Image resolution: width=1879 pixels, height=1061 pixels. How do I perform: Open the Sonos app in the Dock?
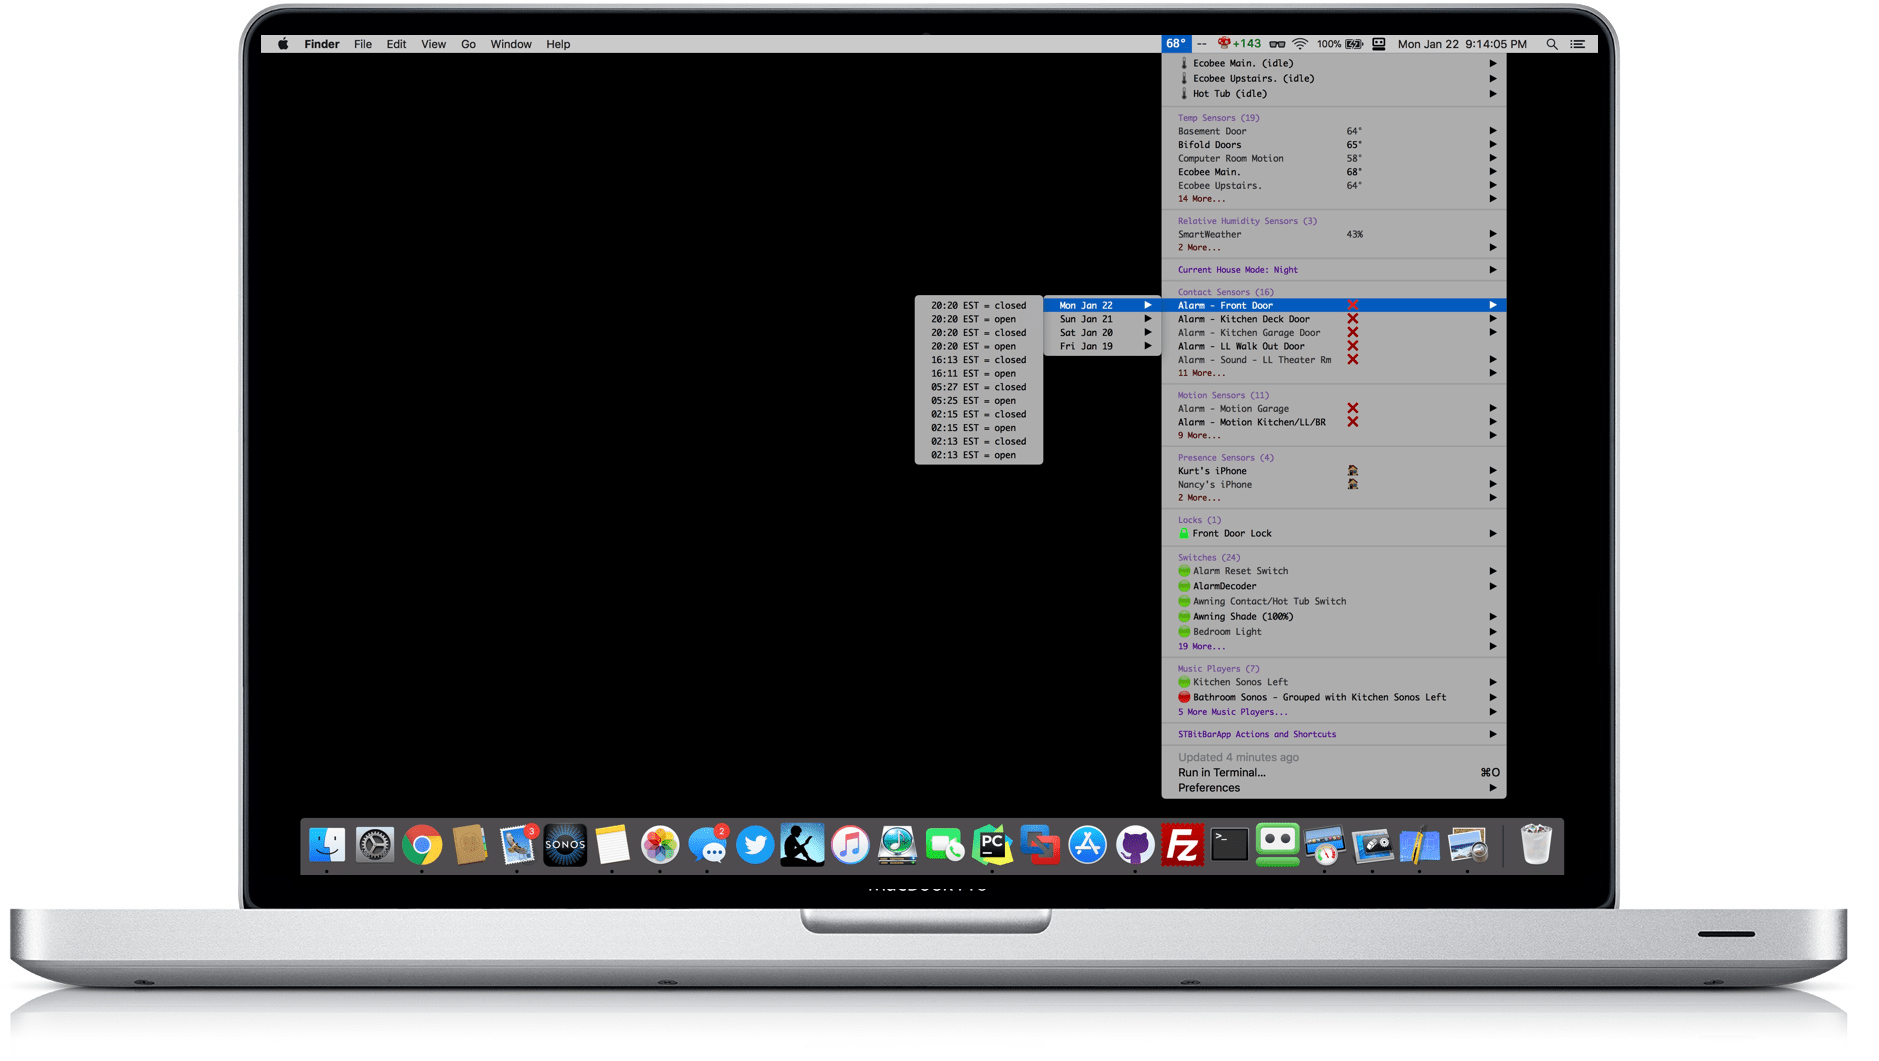[x=565, y=845]
